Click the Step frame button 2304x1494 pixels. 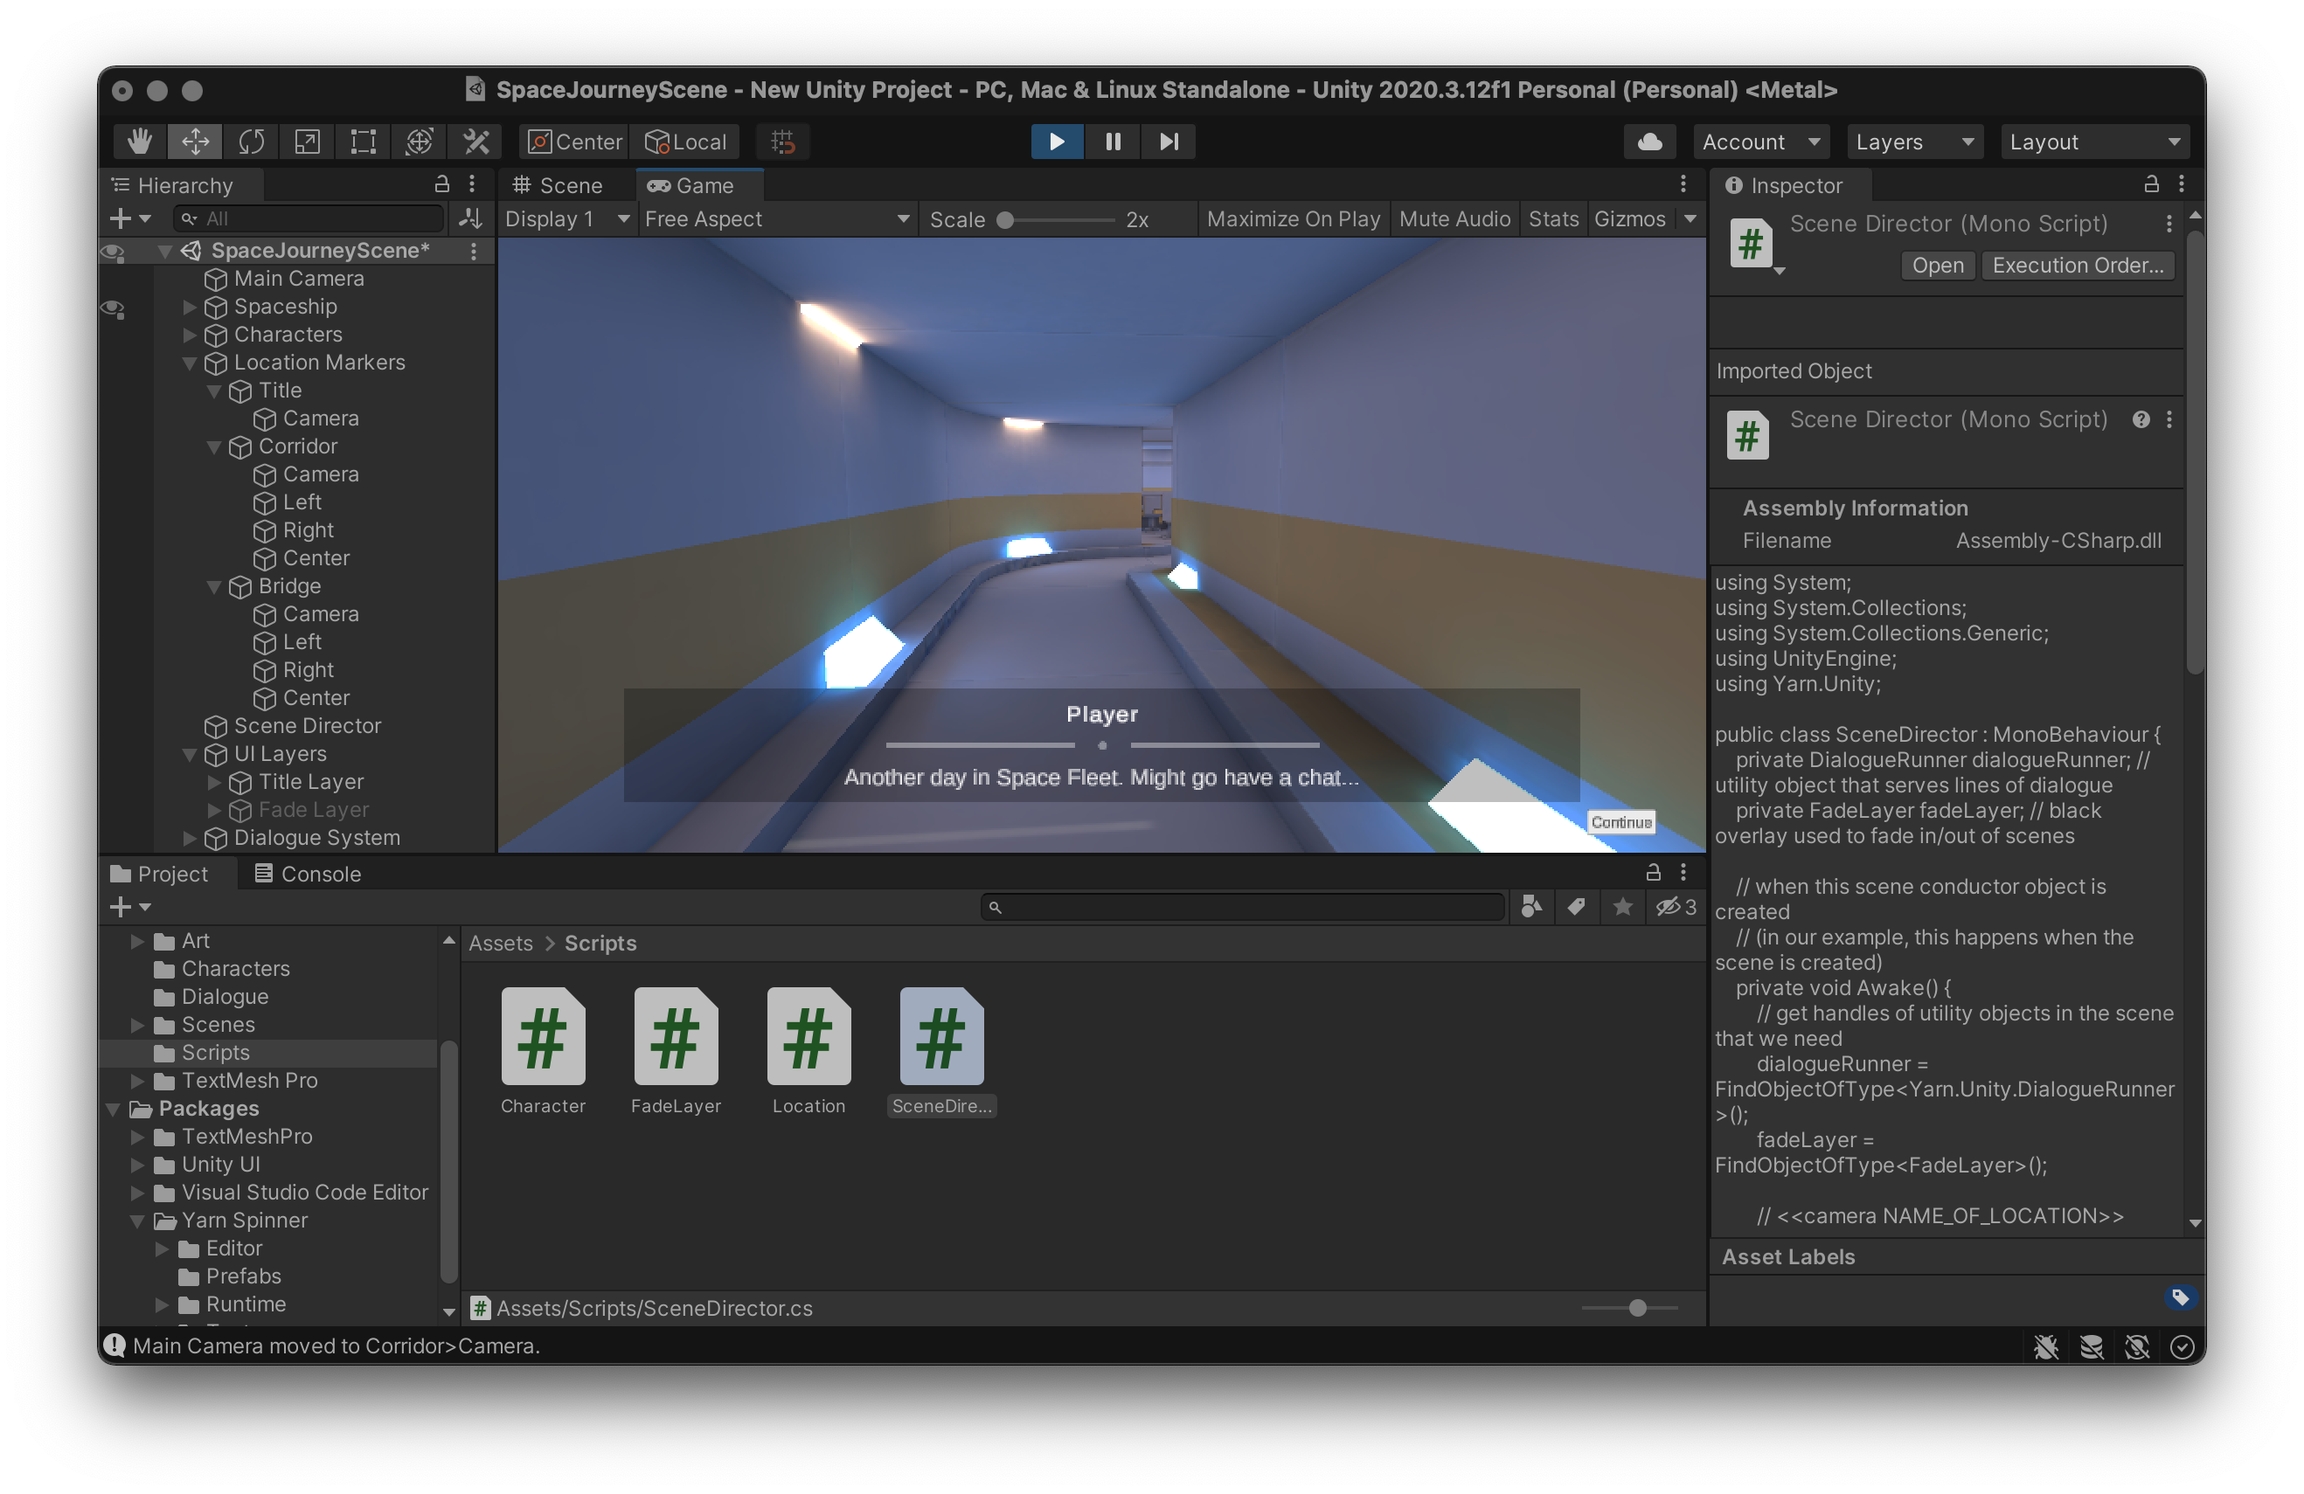point(1168,141)
